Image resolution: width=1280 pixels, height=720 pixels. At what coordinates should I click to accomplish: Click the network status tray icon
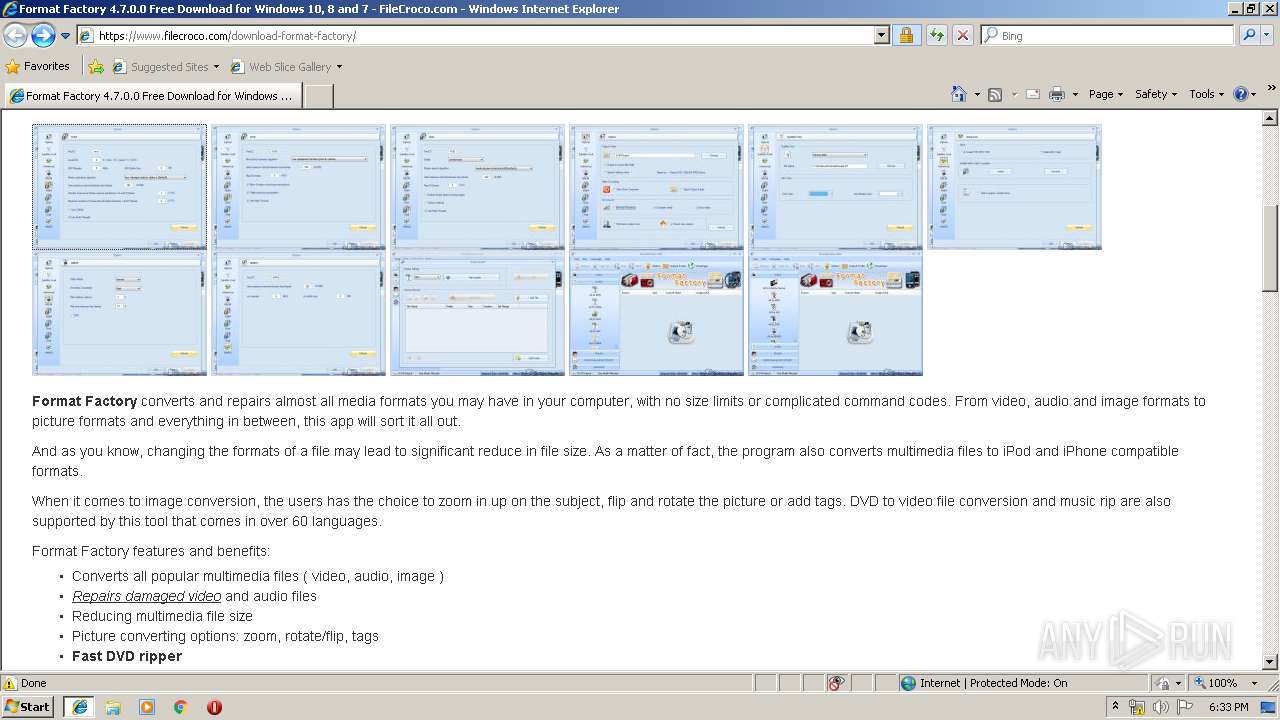[x=1137, y=707]
